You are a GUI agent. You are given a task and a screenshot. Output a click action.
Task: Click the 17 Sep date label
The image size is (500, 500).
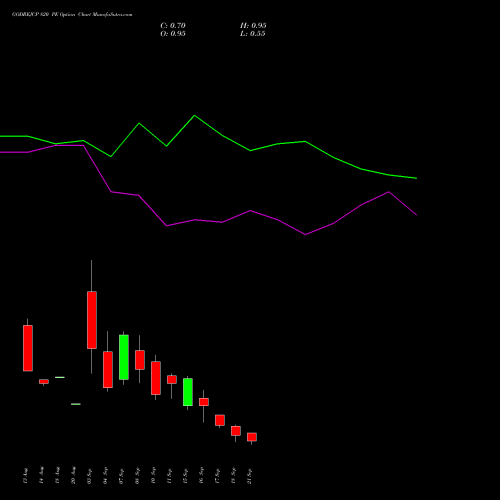(218, 476)
